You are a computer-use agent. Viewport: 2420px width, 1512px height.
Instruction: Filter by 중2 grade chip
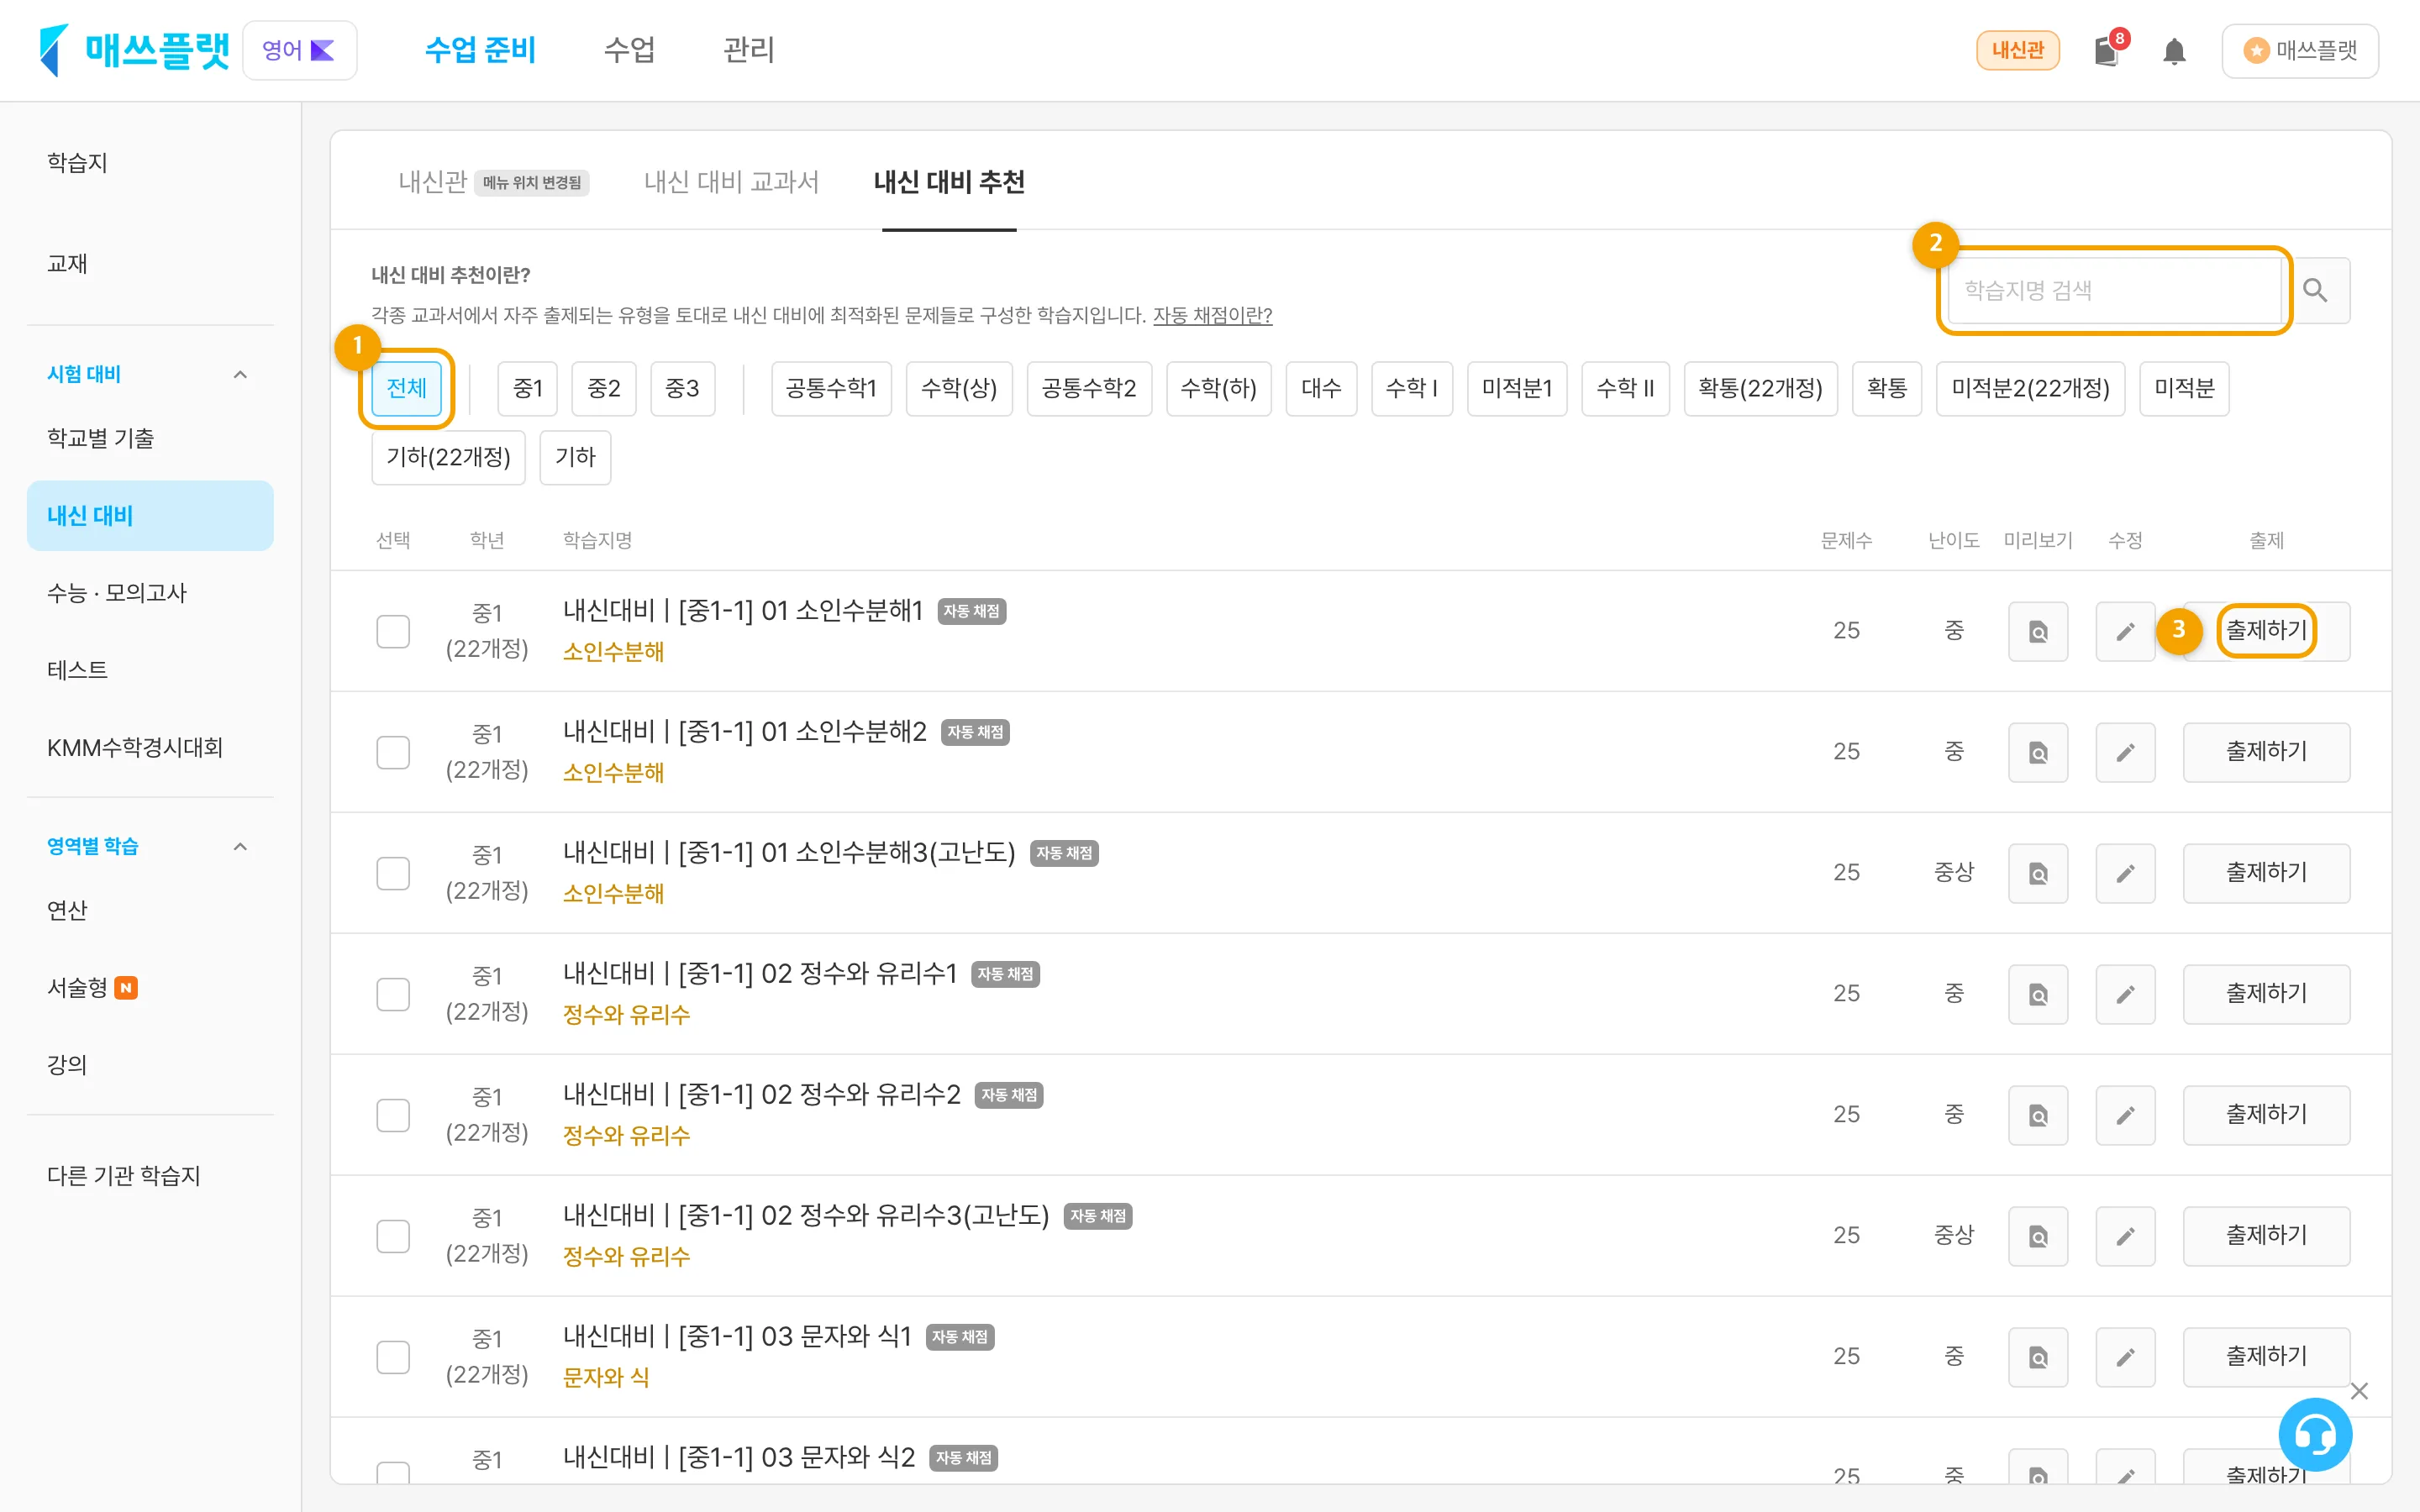point(604,388)
